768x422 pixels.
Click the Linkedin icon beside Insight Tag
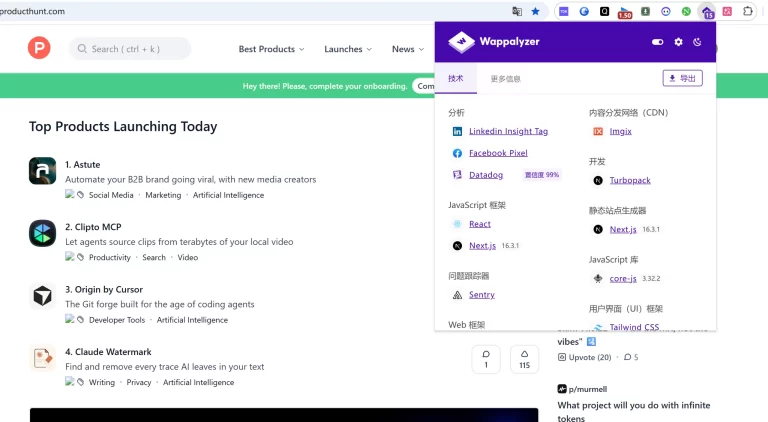[x=457, y=131]
